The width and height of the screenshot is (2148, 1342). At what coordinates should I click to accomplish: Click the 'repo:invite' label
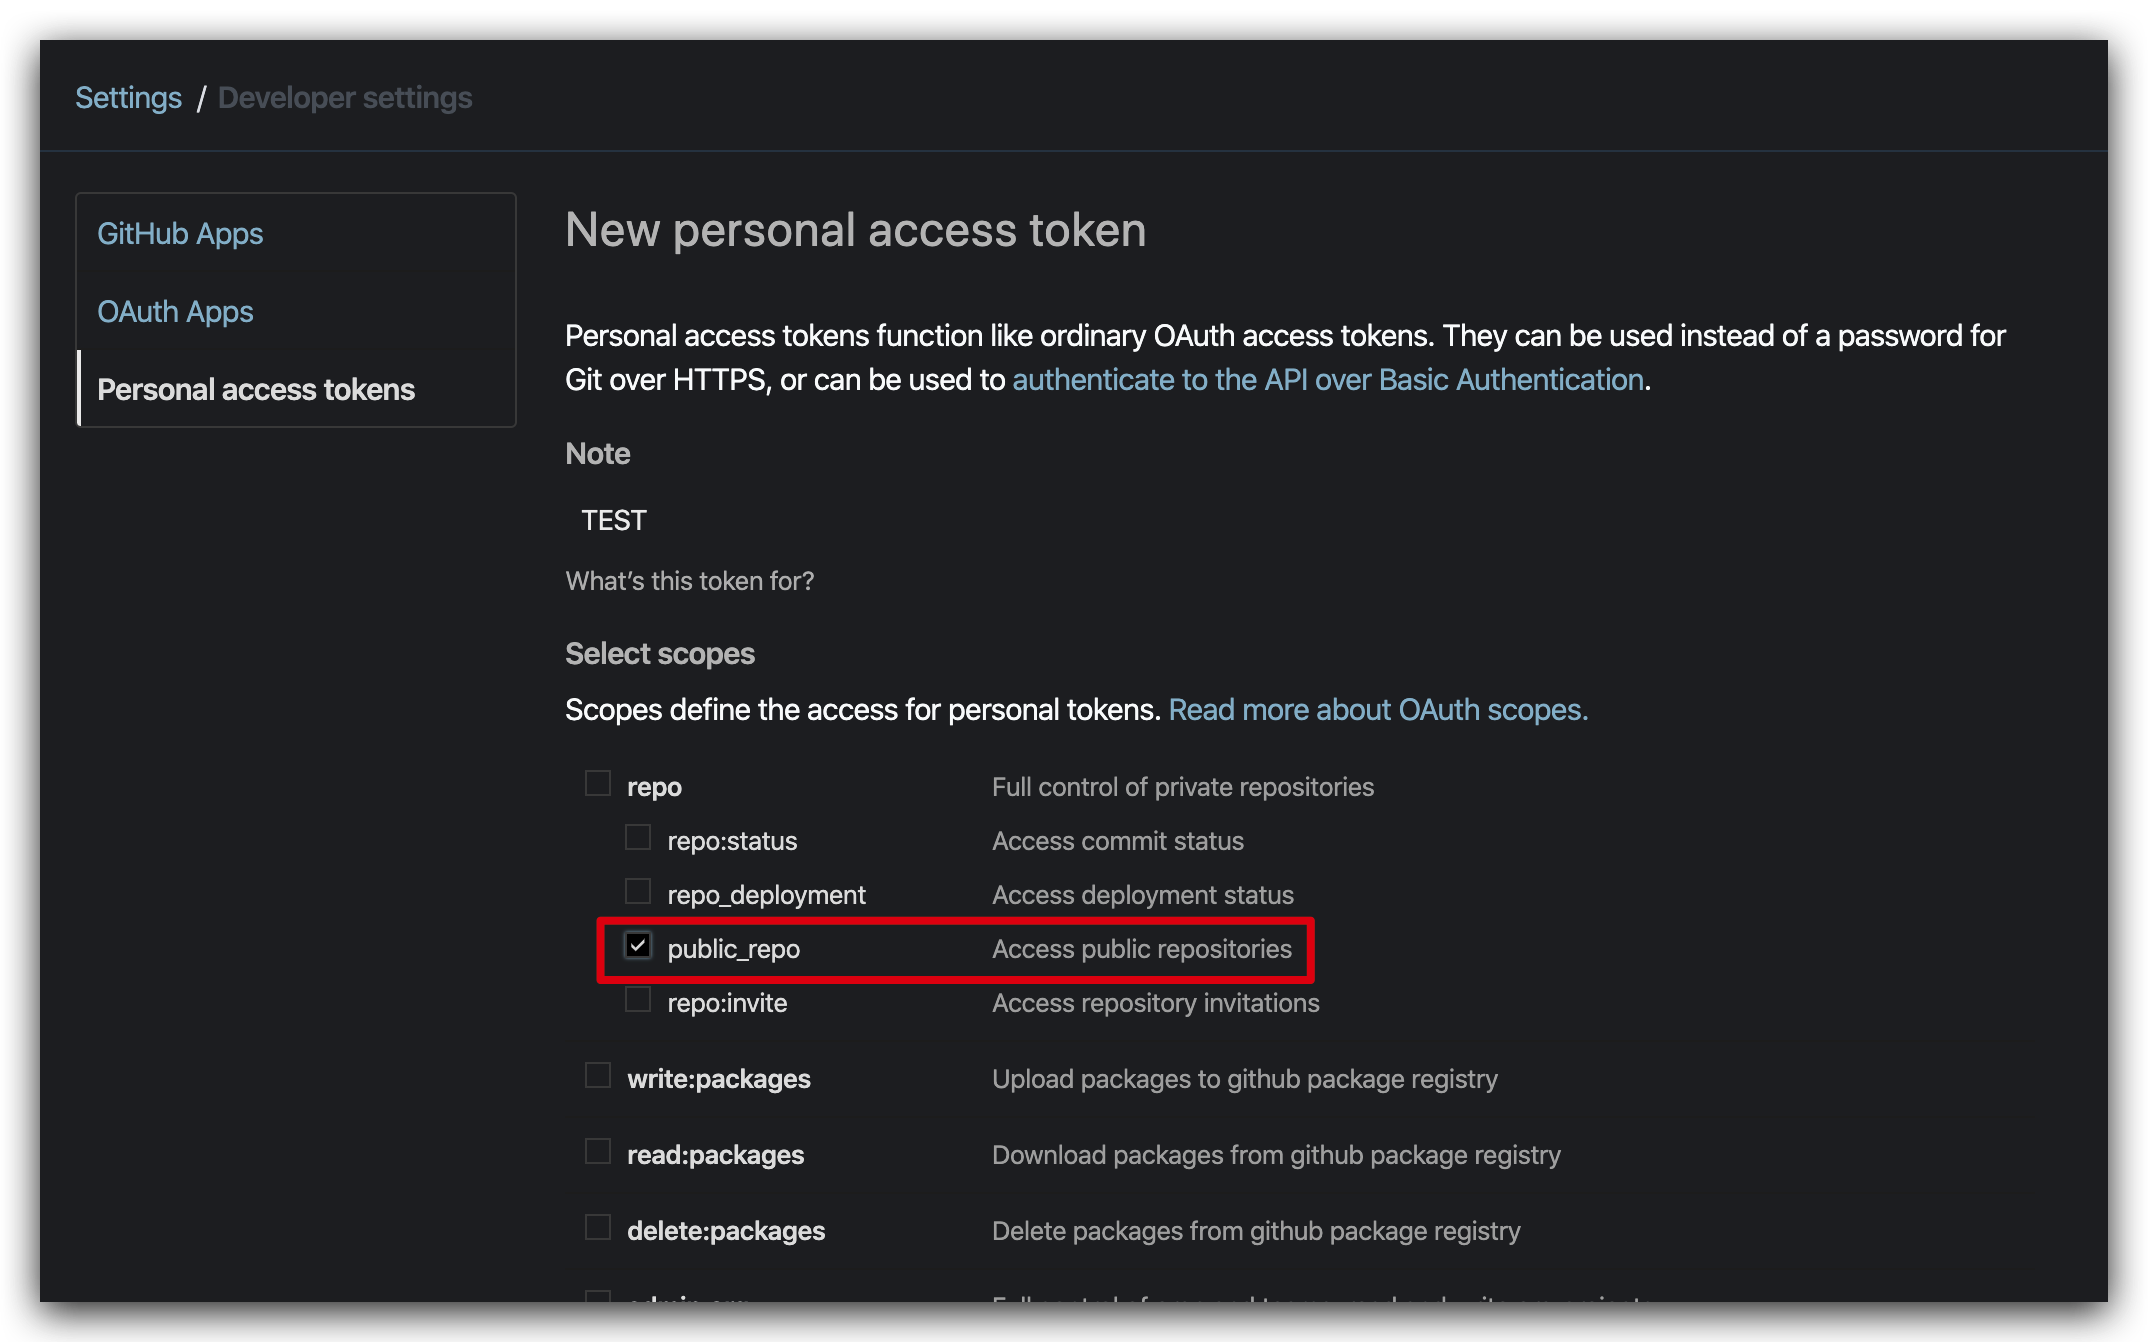(x=727, y=1003)
